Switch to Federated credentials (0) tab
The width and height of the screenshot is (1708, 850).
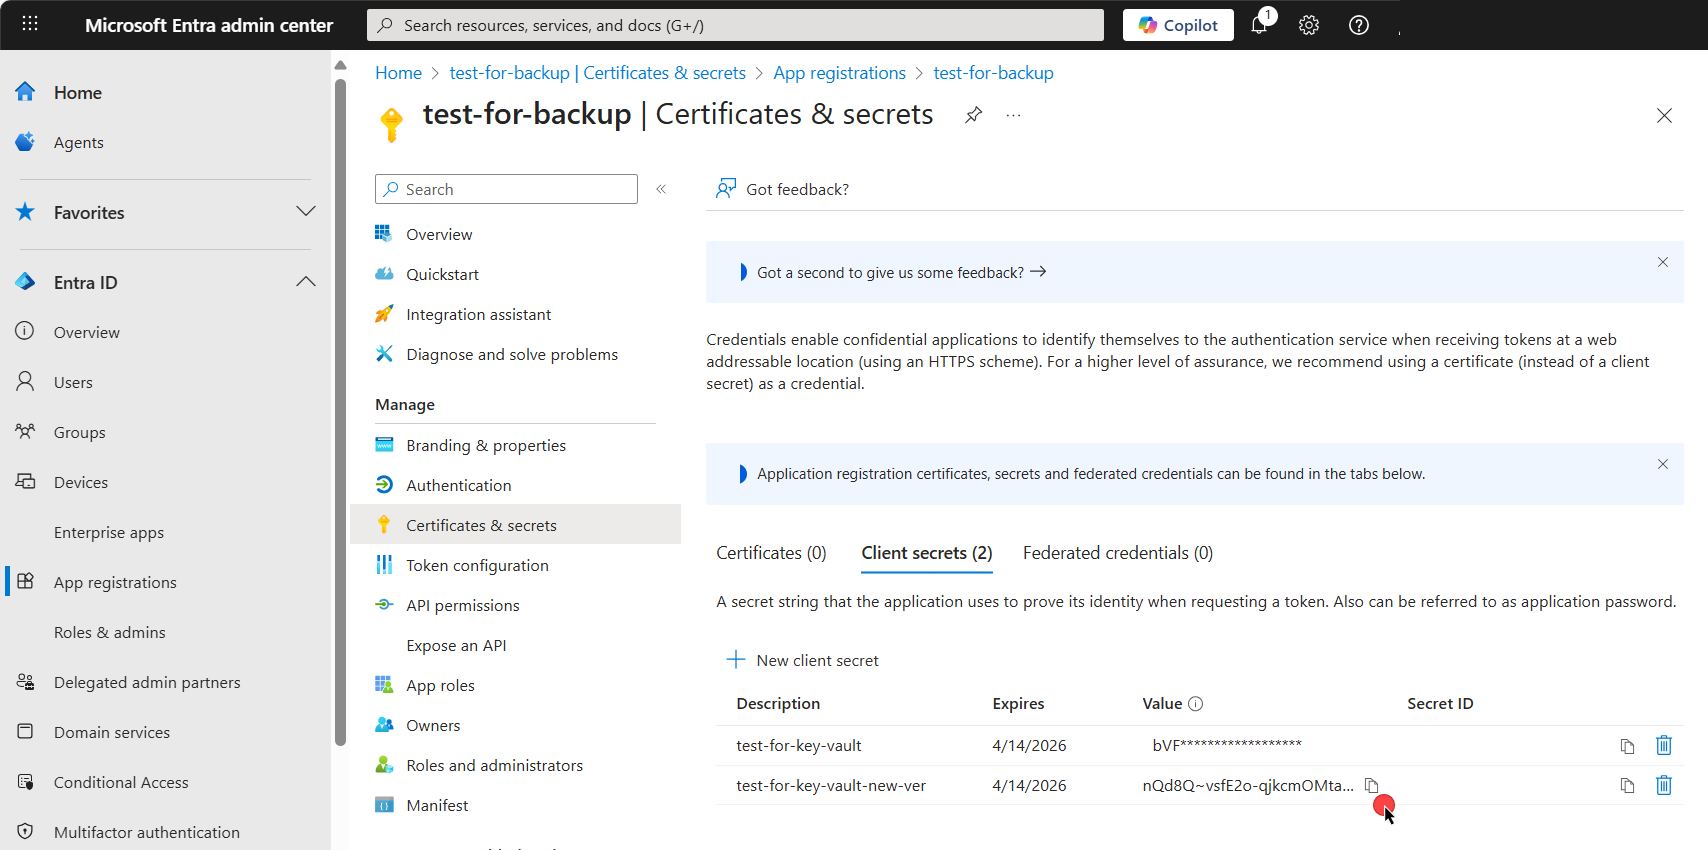click(x=1118, y=553)
